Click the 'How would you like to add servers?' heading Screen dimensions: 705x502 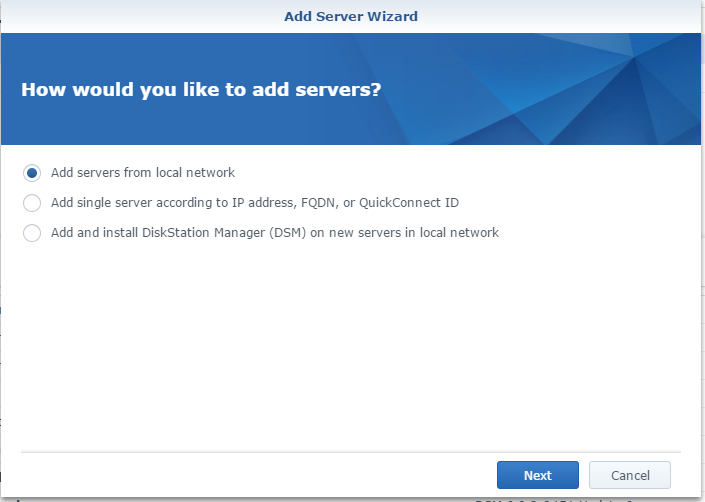tap(201, 90)
